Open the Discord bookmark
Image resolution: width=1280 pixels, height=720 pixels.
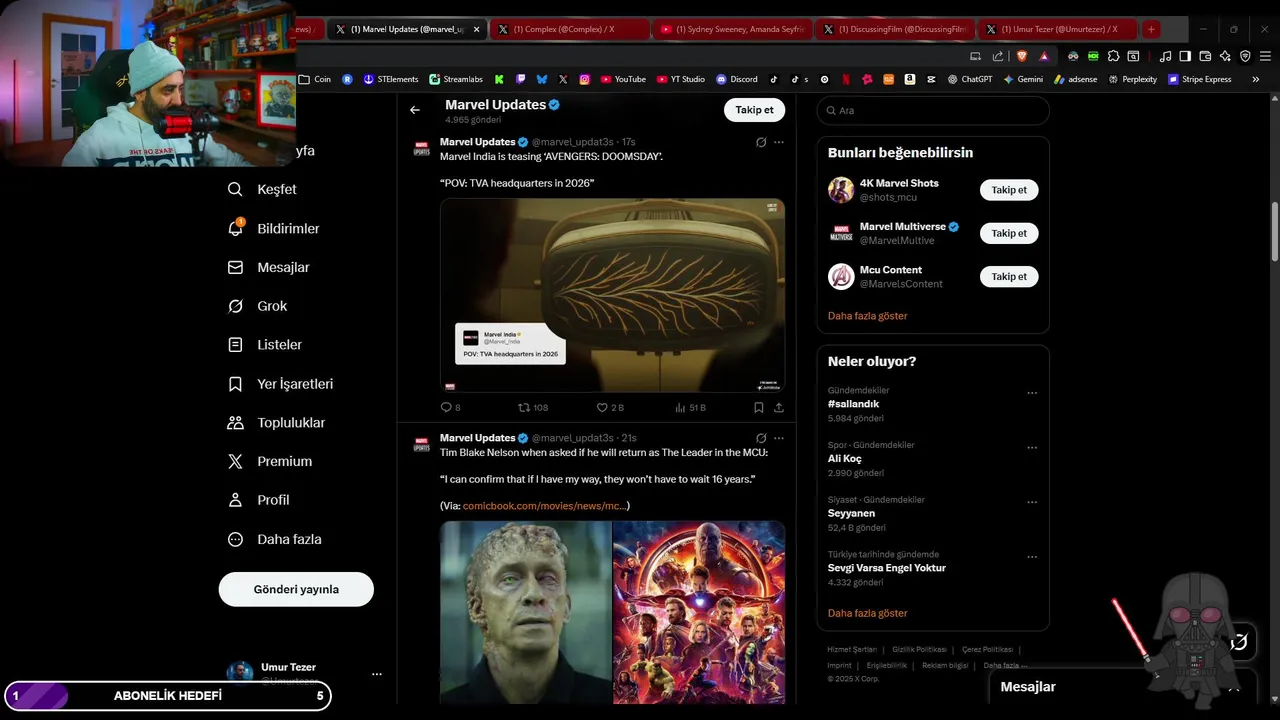(x=736, y=79)
